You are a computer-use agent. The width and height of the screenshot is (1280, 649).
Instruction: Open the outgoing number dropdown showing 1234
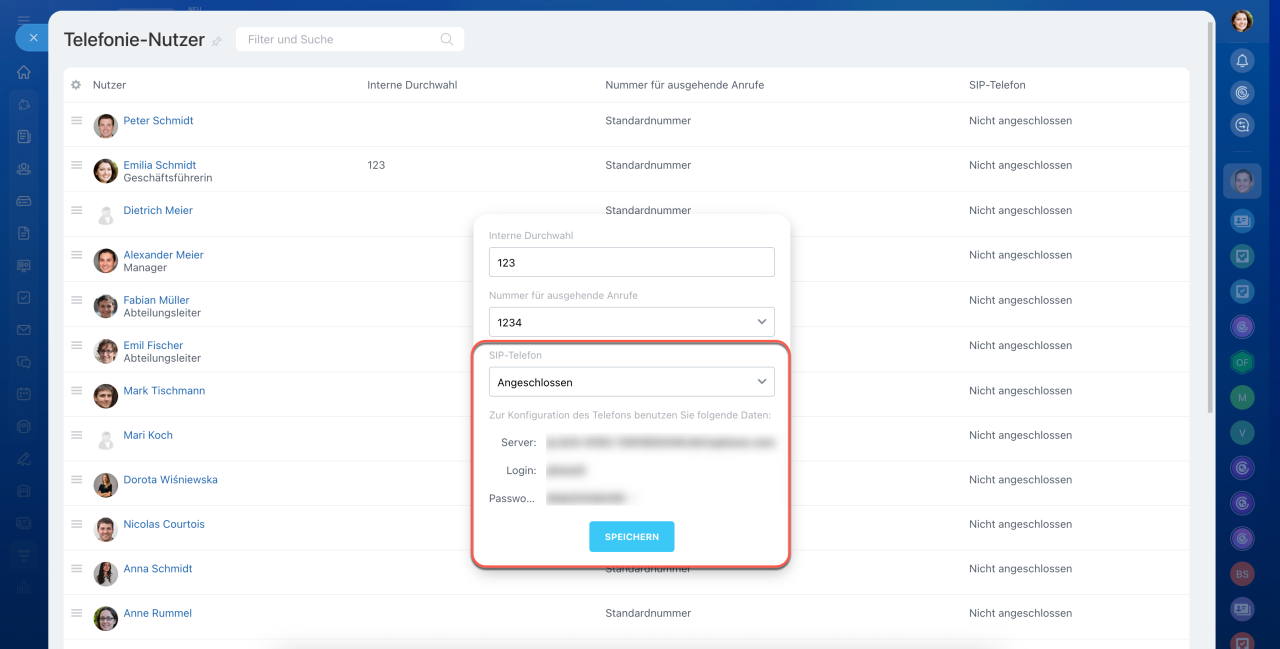(631, 322)
